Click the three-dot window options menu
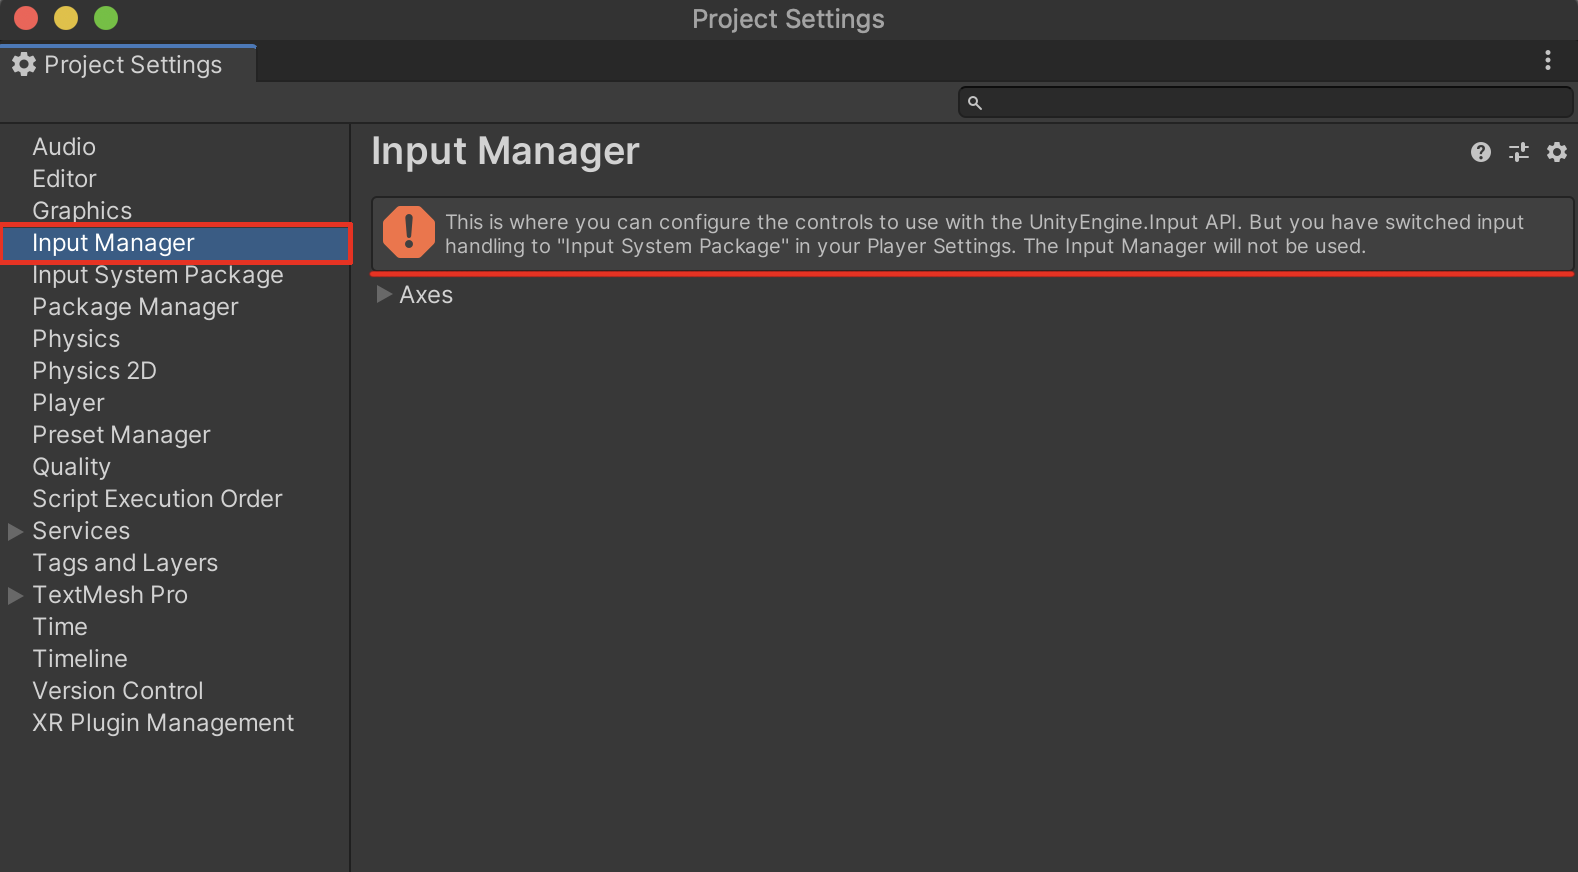The width and height of the screenshot is (1578, 872). pos(1548,61)
